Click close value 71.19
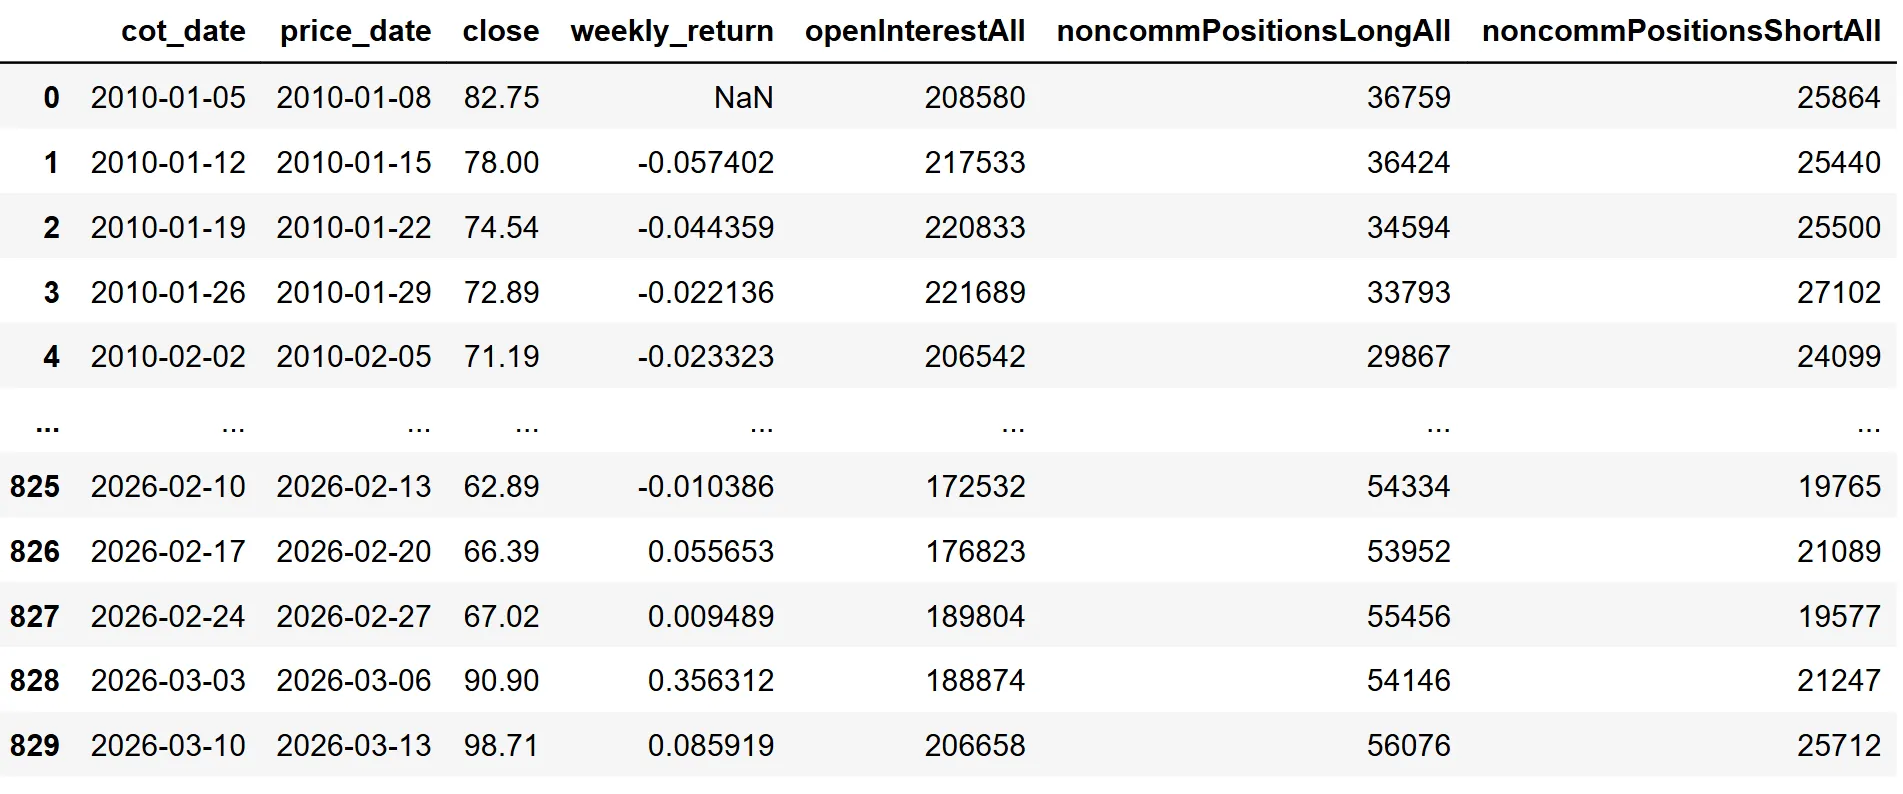The height and width of the screenshot is (794, 1903). click(x=501, y=356)
